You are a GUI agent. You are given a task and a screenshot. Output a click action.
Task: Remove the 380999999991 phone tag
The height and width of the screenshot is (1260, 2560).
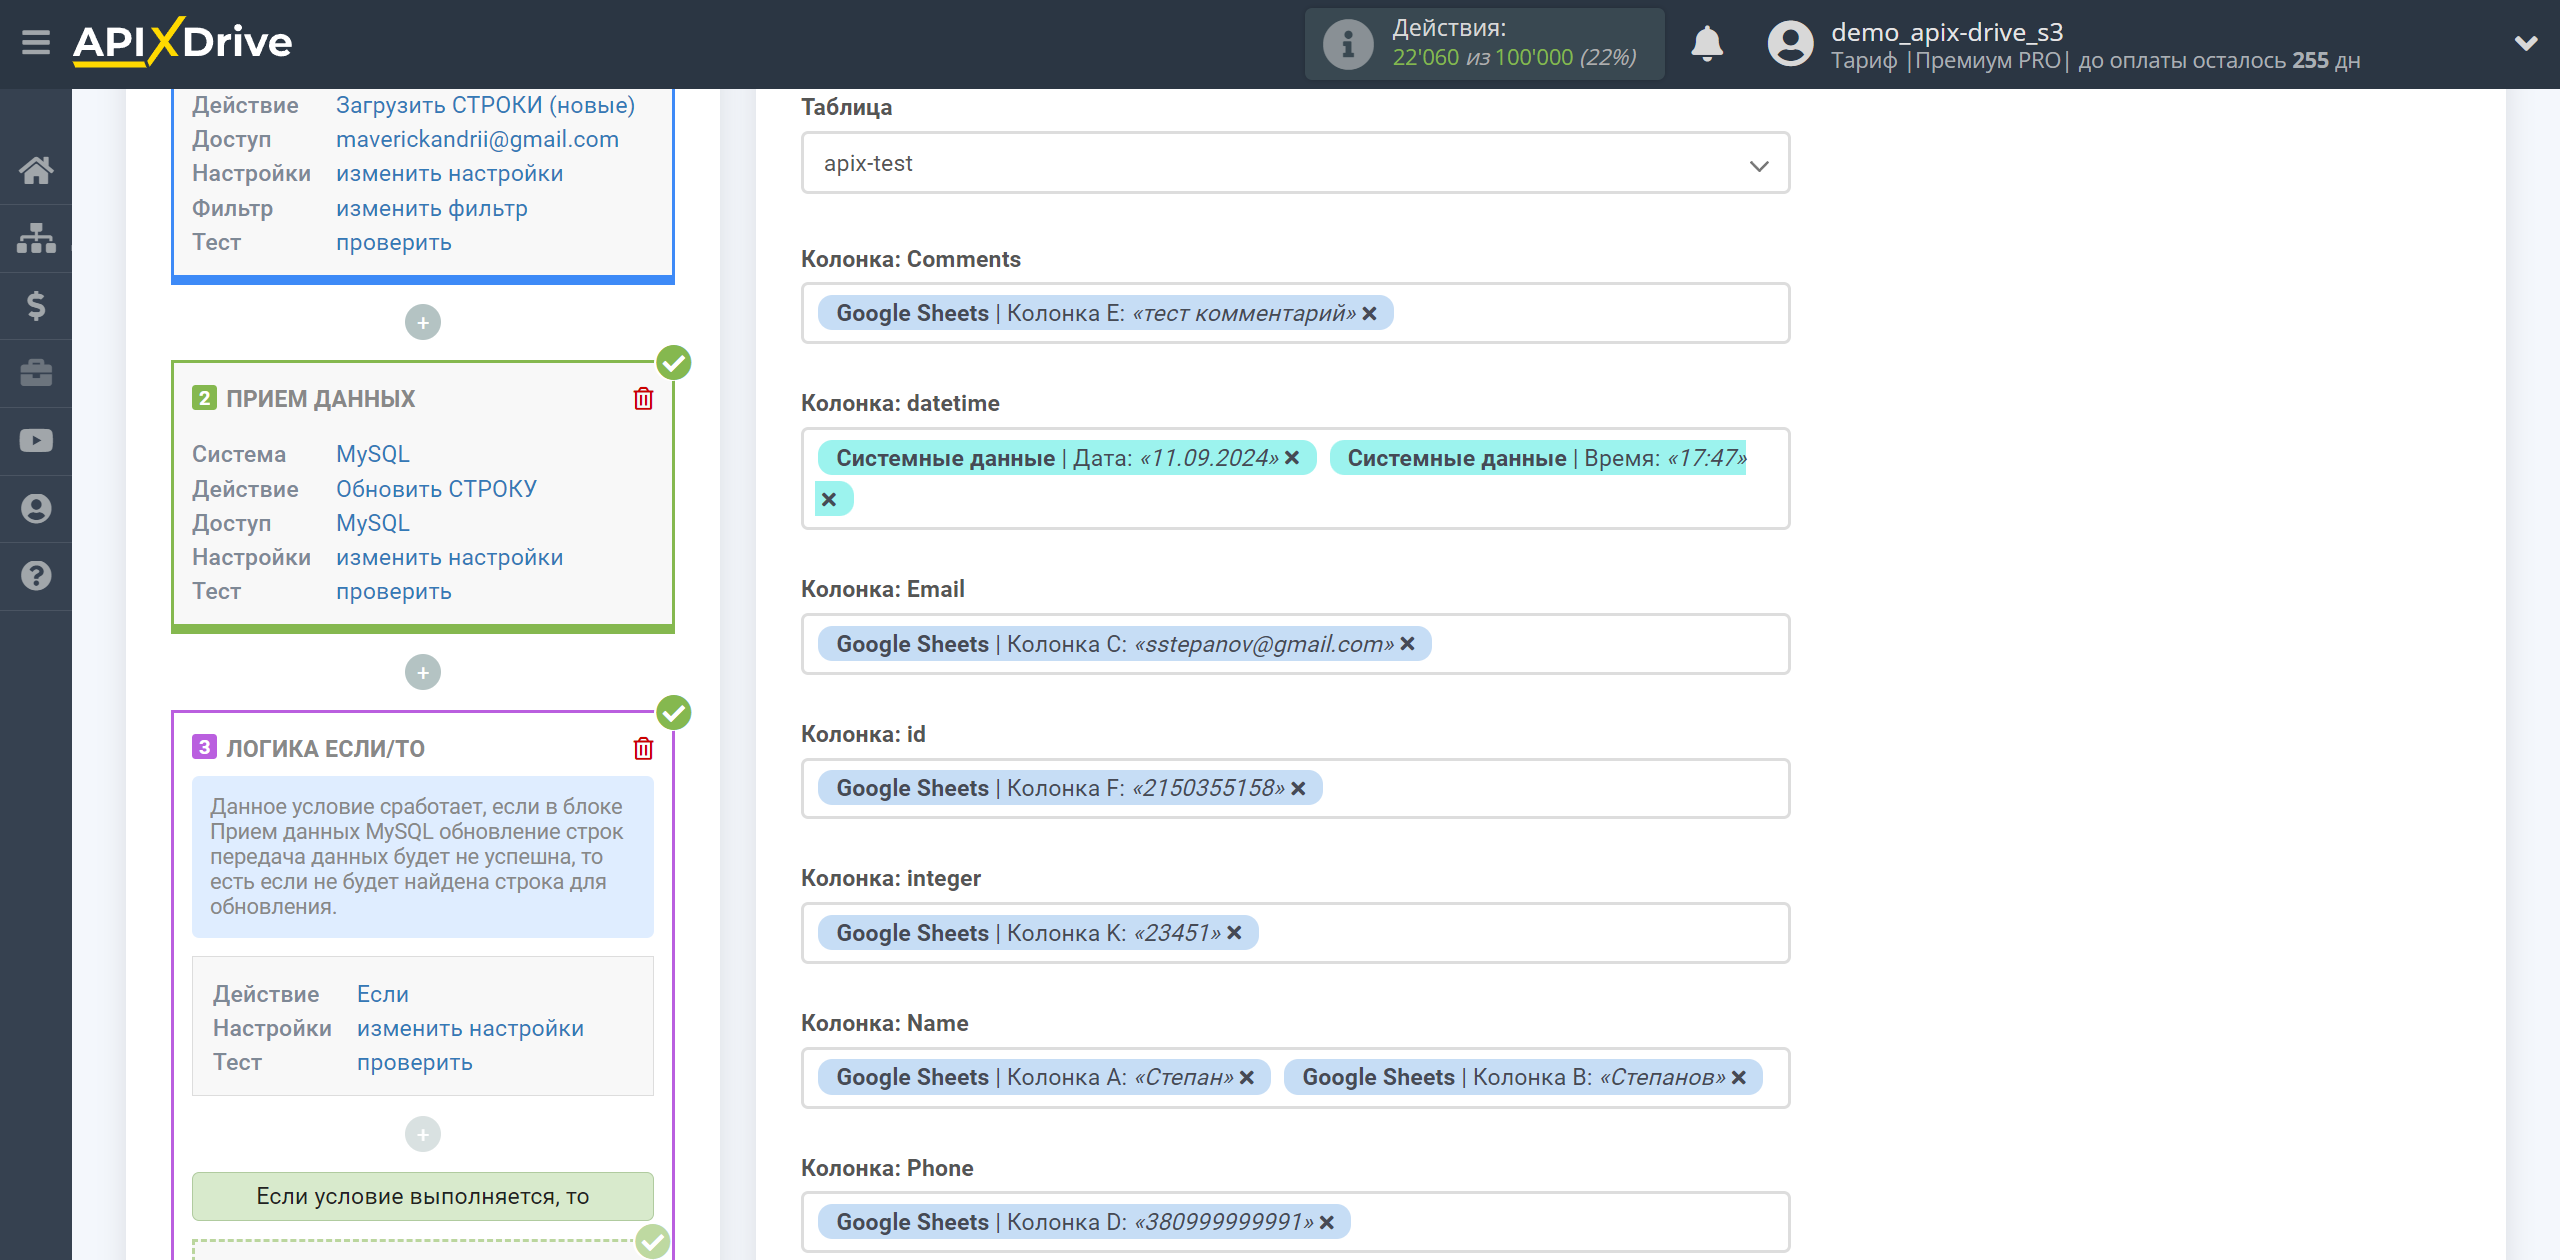(x=1327, y=1223)
